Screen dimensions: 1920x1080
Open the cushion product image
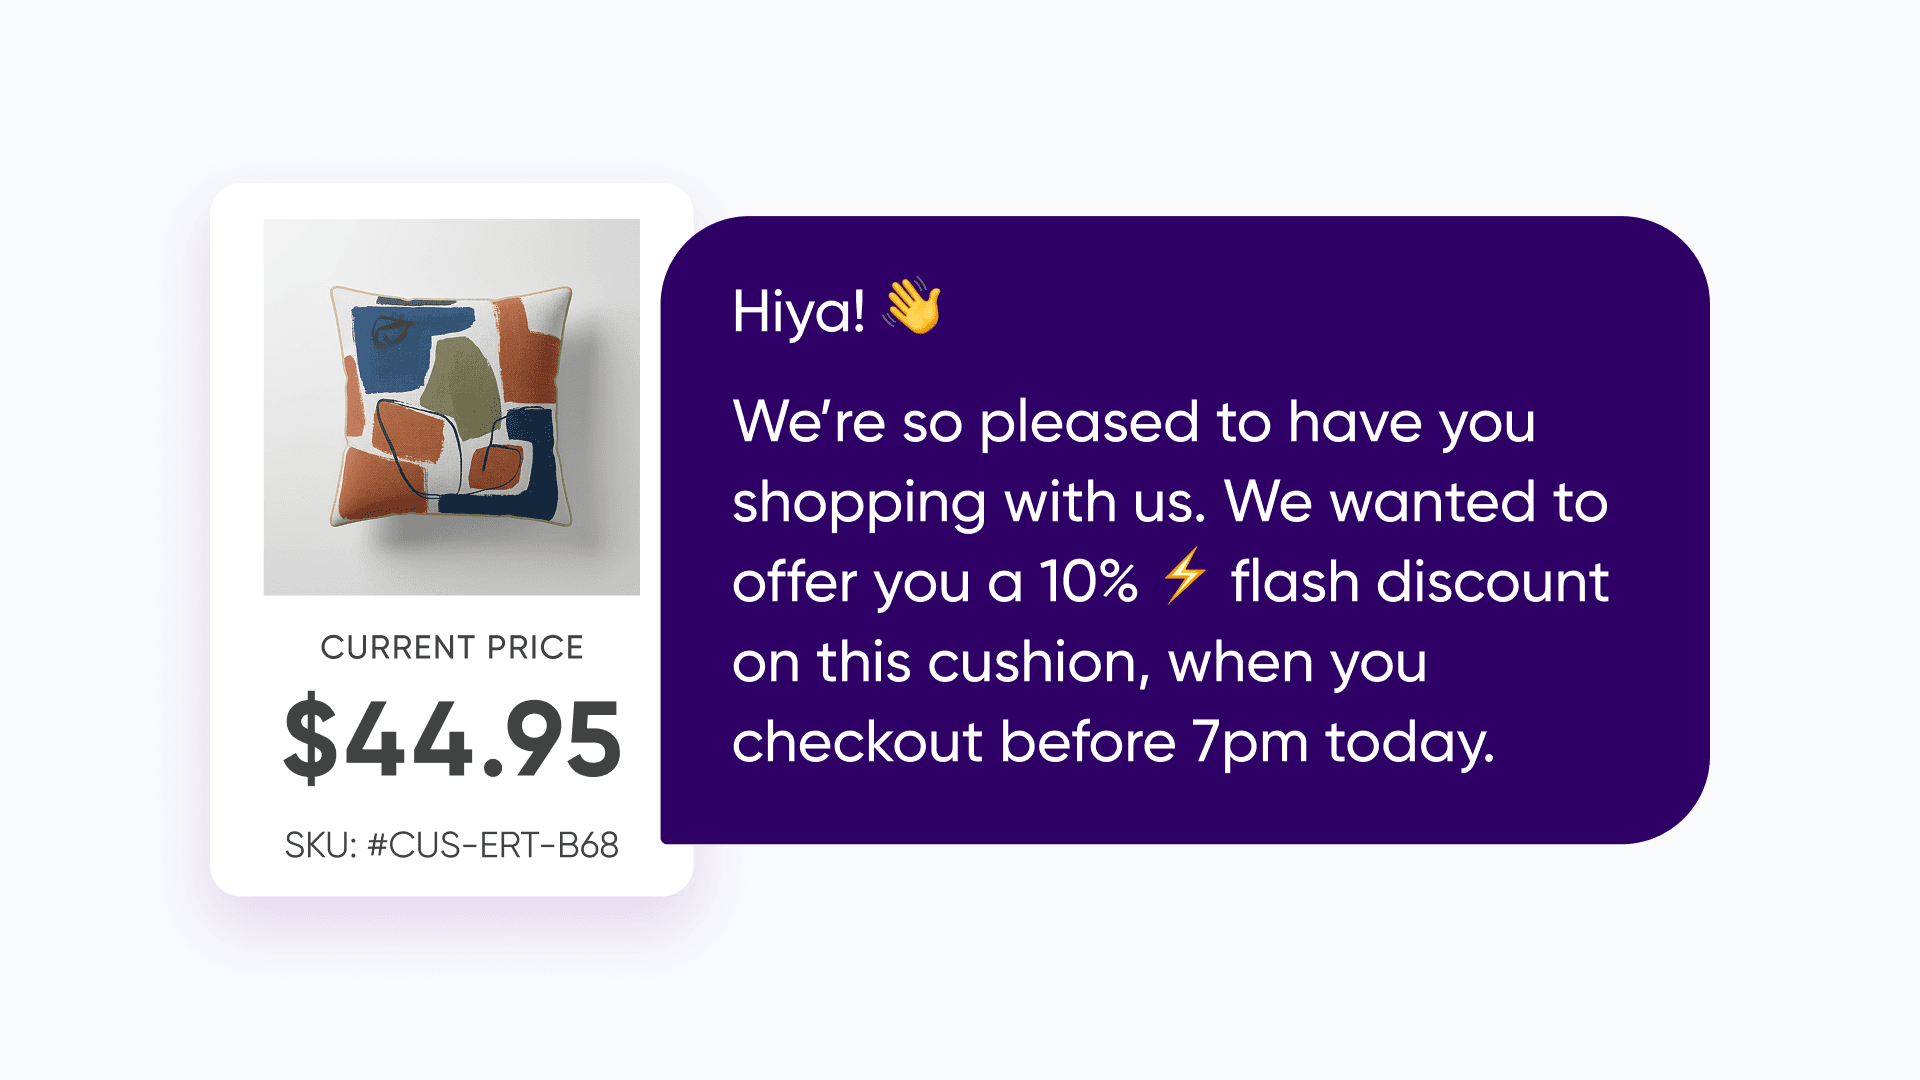[x=452, y=407]
